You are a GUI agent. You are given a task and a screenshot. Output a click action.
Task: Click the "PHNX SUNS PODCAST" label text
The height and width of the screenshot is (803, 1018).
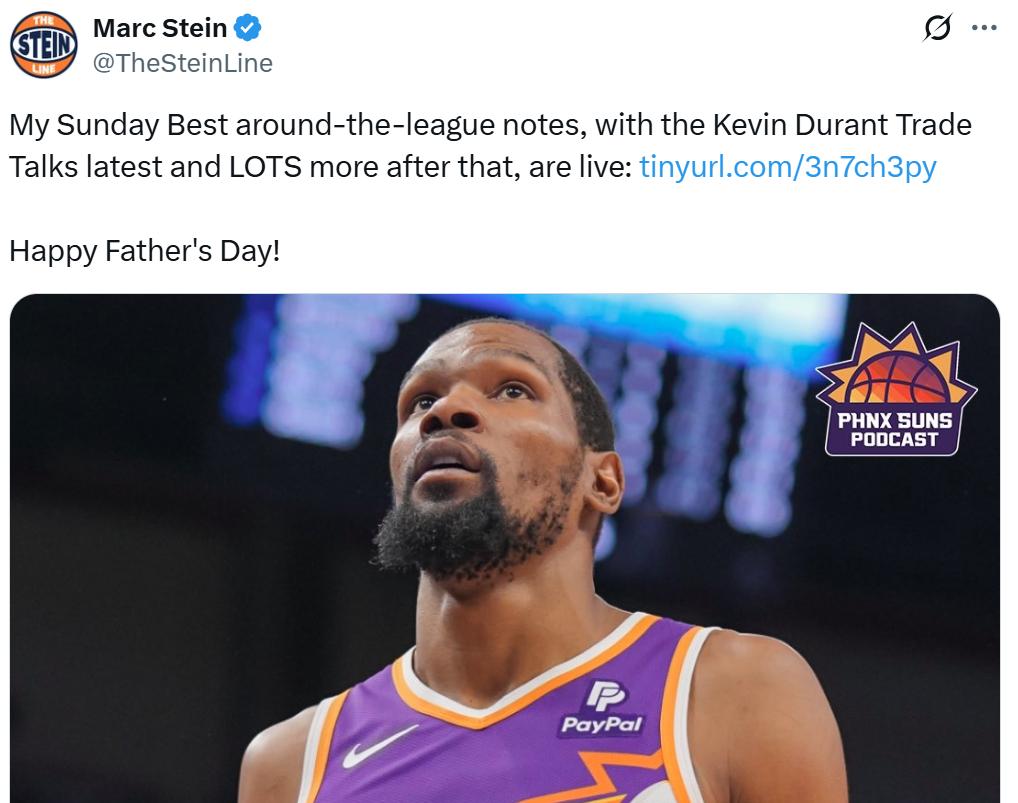point(895,430)
